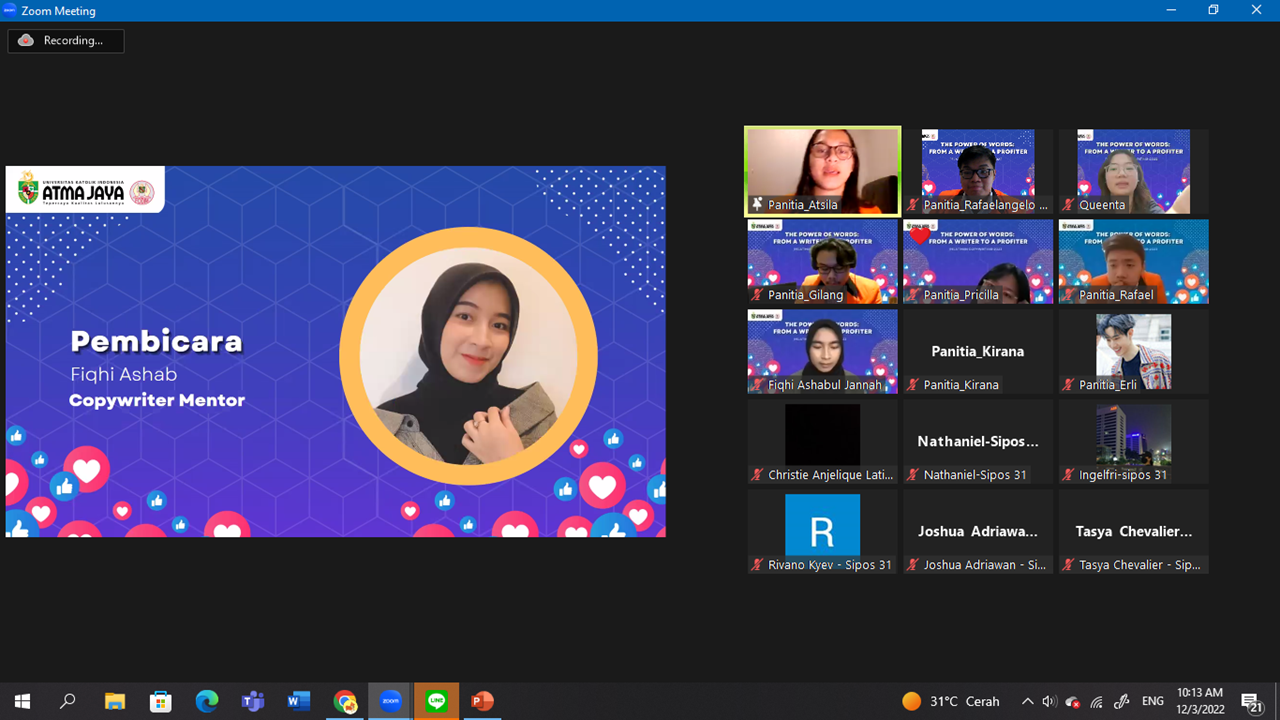Switch to Microsoft Teams in the taskbar
The height and width of the screenshot is (720, 1280).
pyautogui.click(x=252, y=701)
